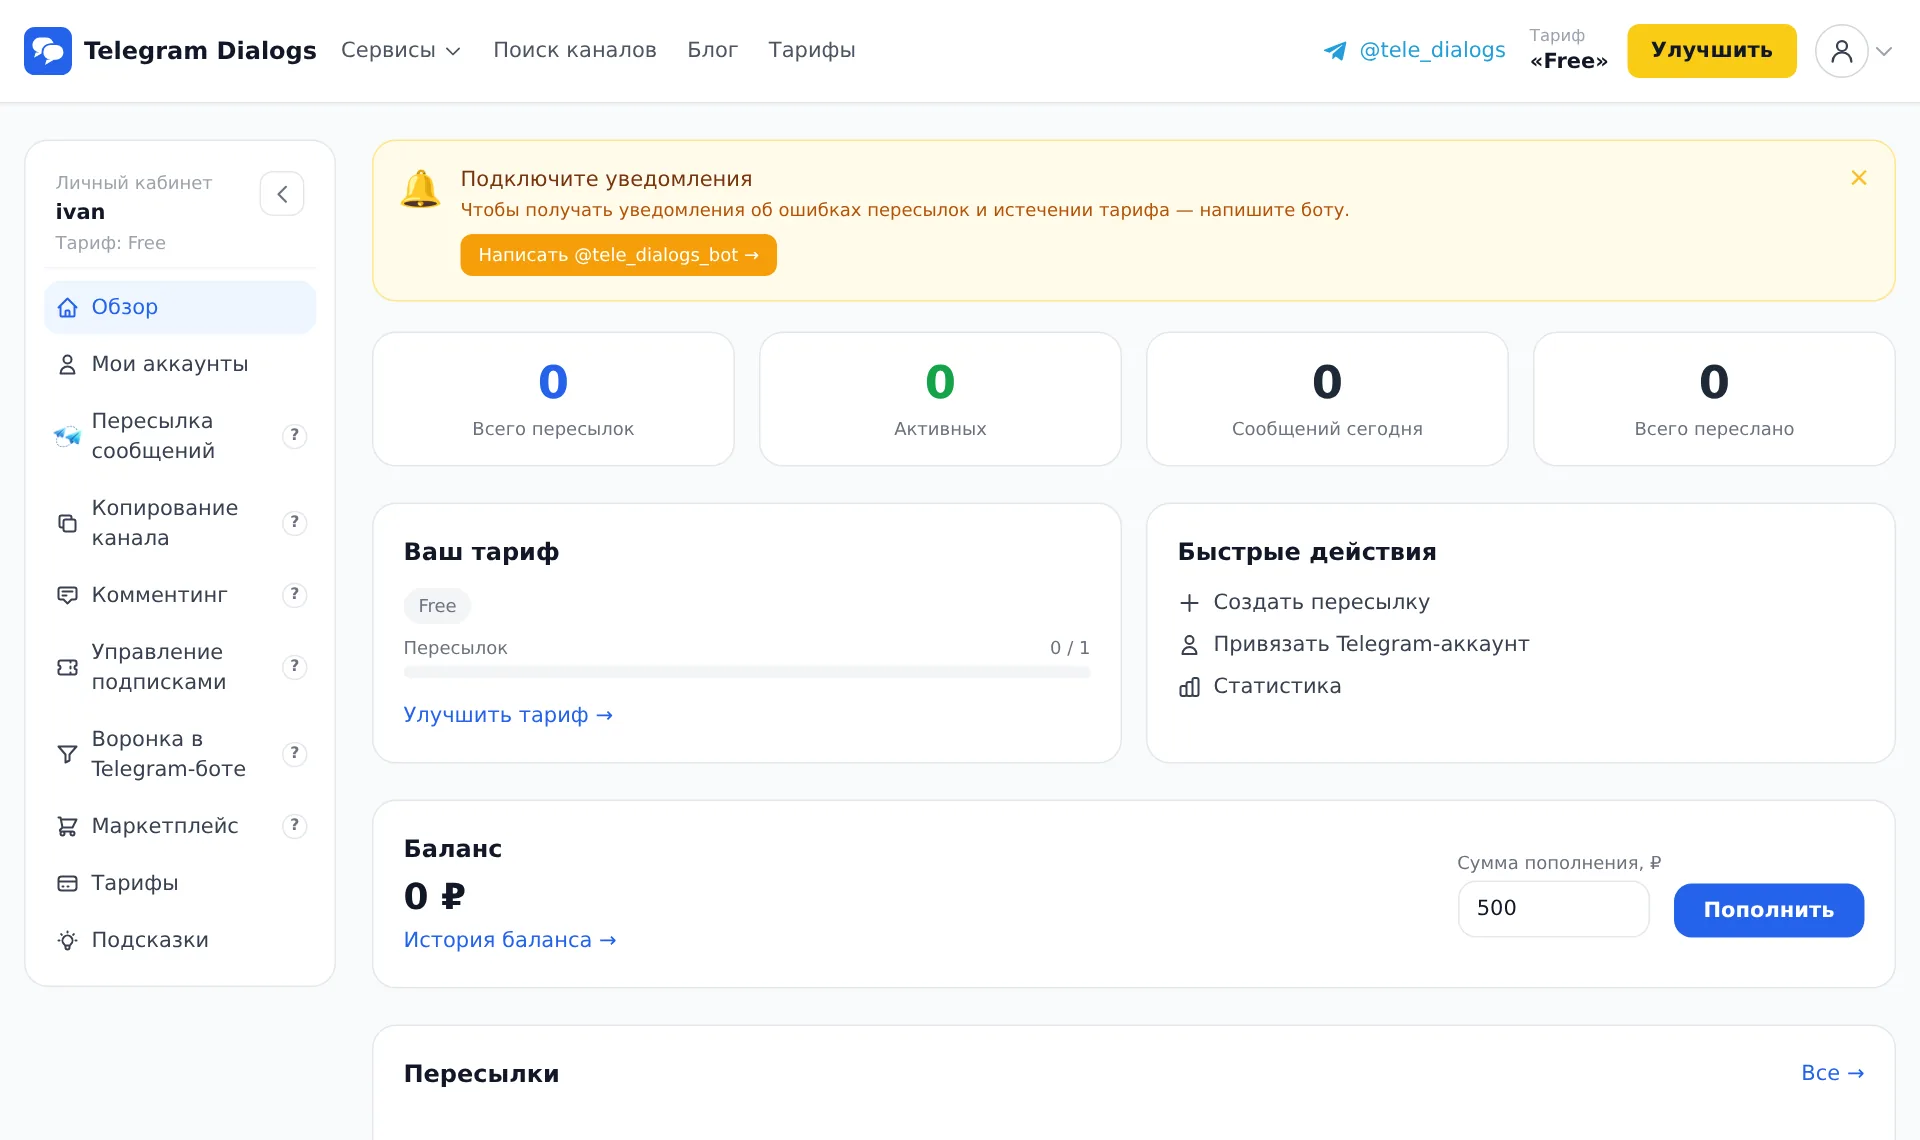1920x1140 pixels.
Task: Follow the Улучшить тариф link
Action: pyautogui.click(x=508, y=715)
